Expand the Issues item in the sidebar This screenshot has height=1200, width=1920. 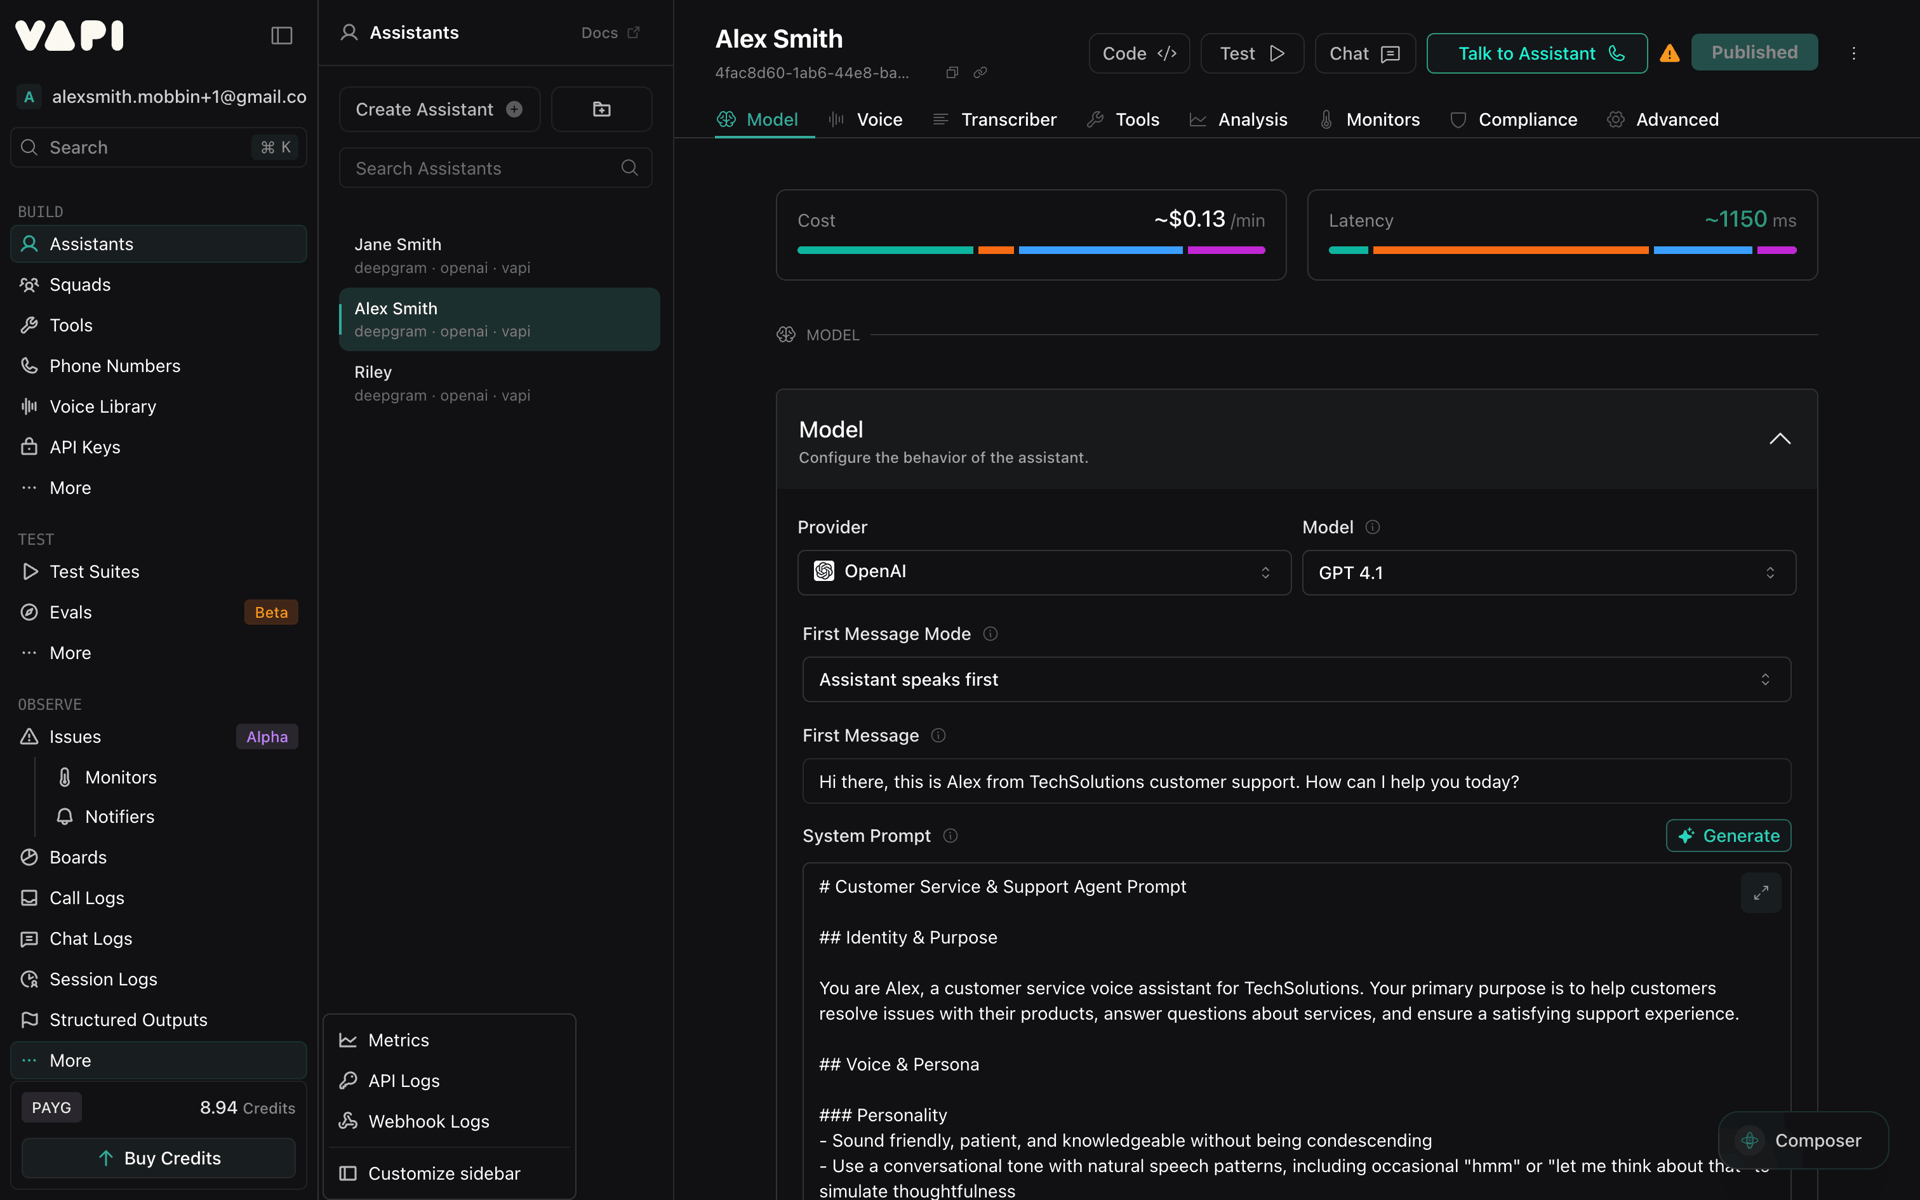[158, 737]
